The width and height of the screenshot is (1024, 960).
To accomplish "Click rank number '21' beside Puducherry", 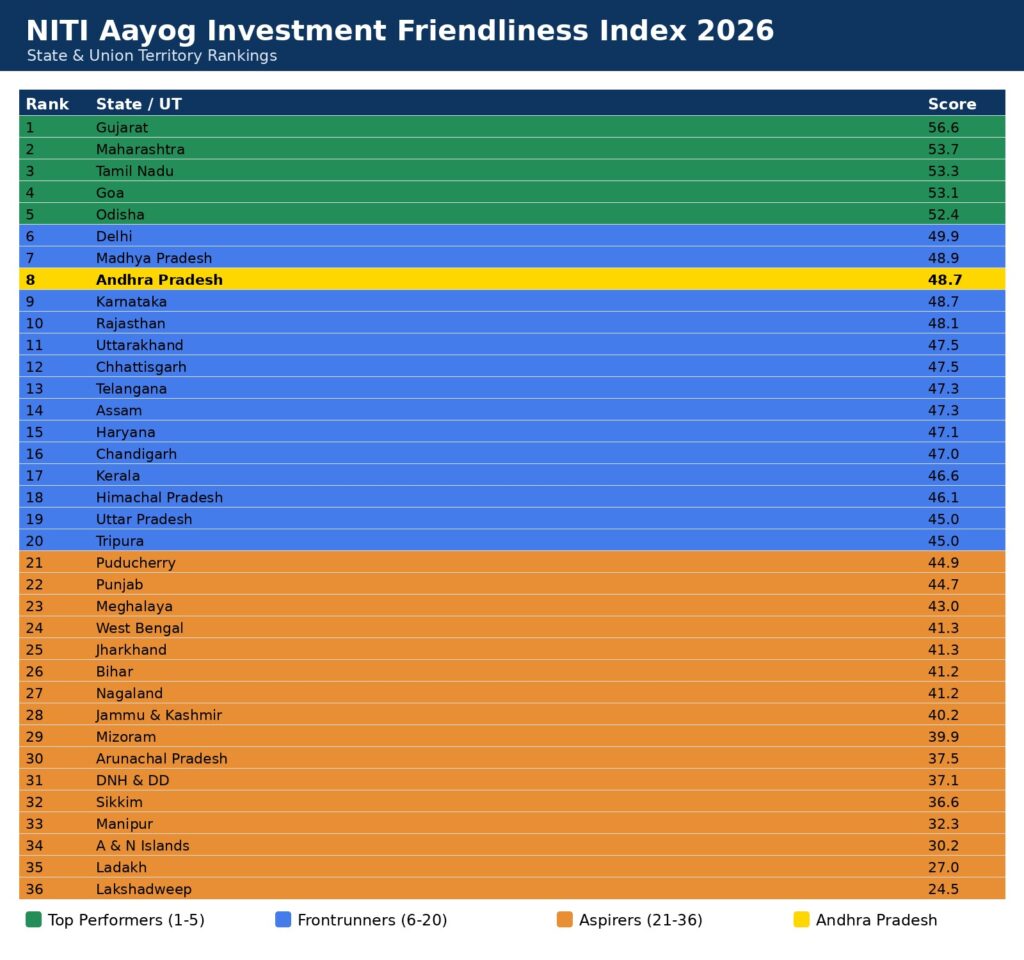I will pos(35,563).
